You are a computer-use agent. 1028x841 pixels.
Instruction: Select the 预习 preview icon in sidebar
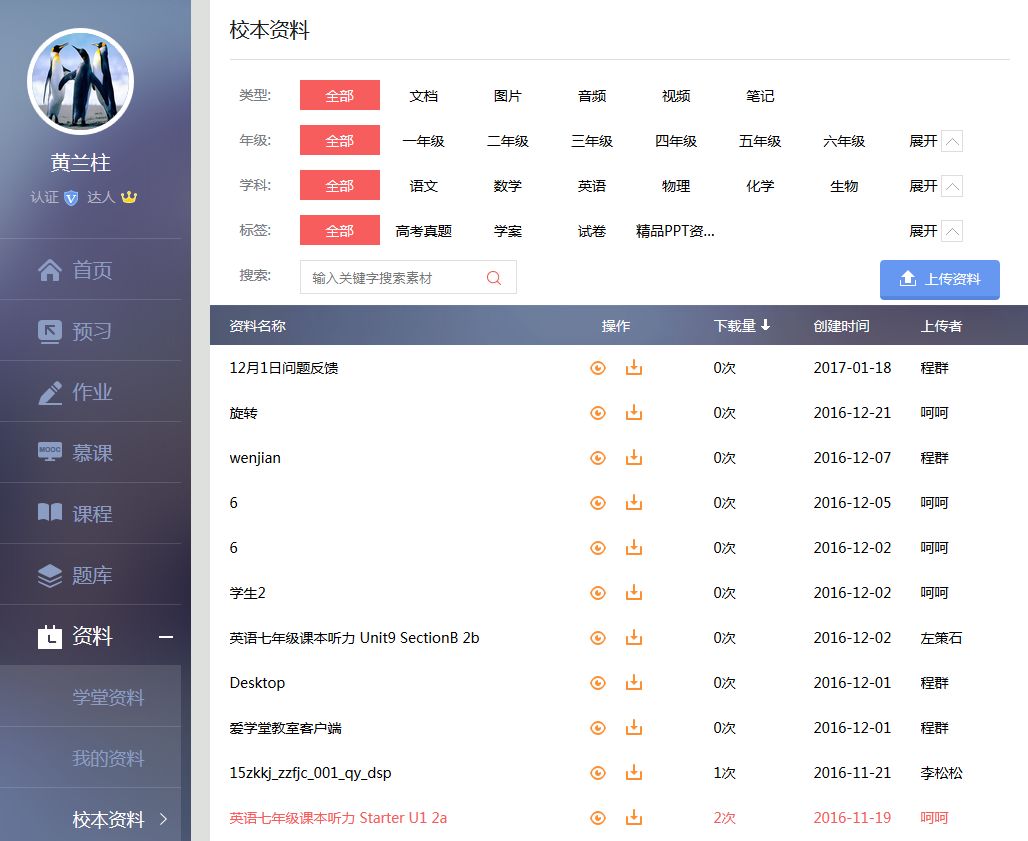pos(48,330)
